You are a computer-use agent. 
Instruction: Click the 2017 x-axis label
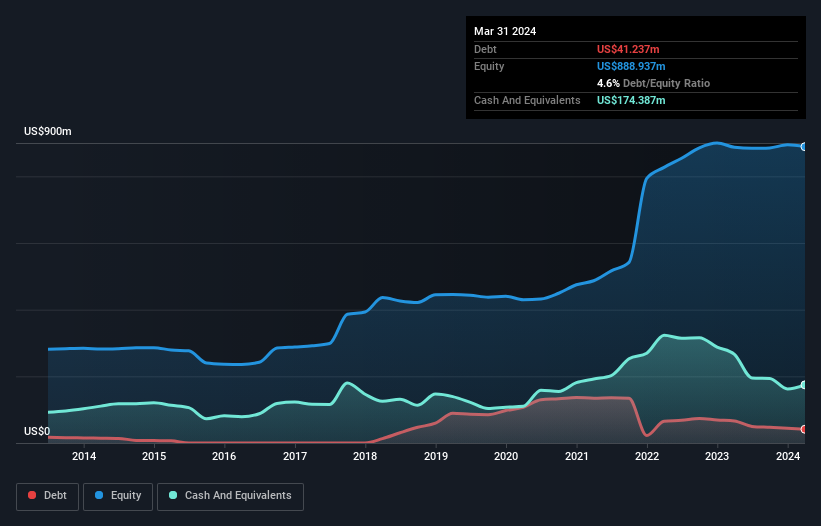click(295, 456)
